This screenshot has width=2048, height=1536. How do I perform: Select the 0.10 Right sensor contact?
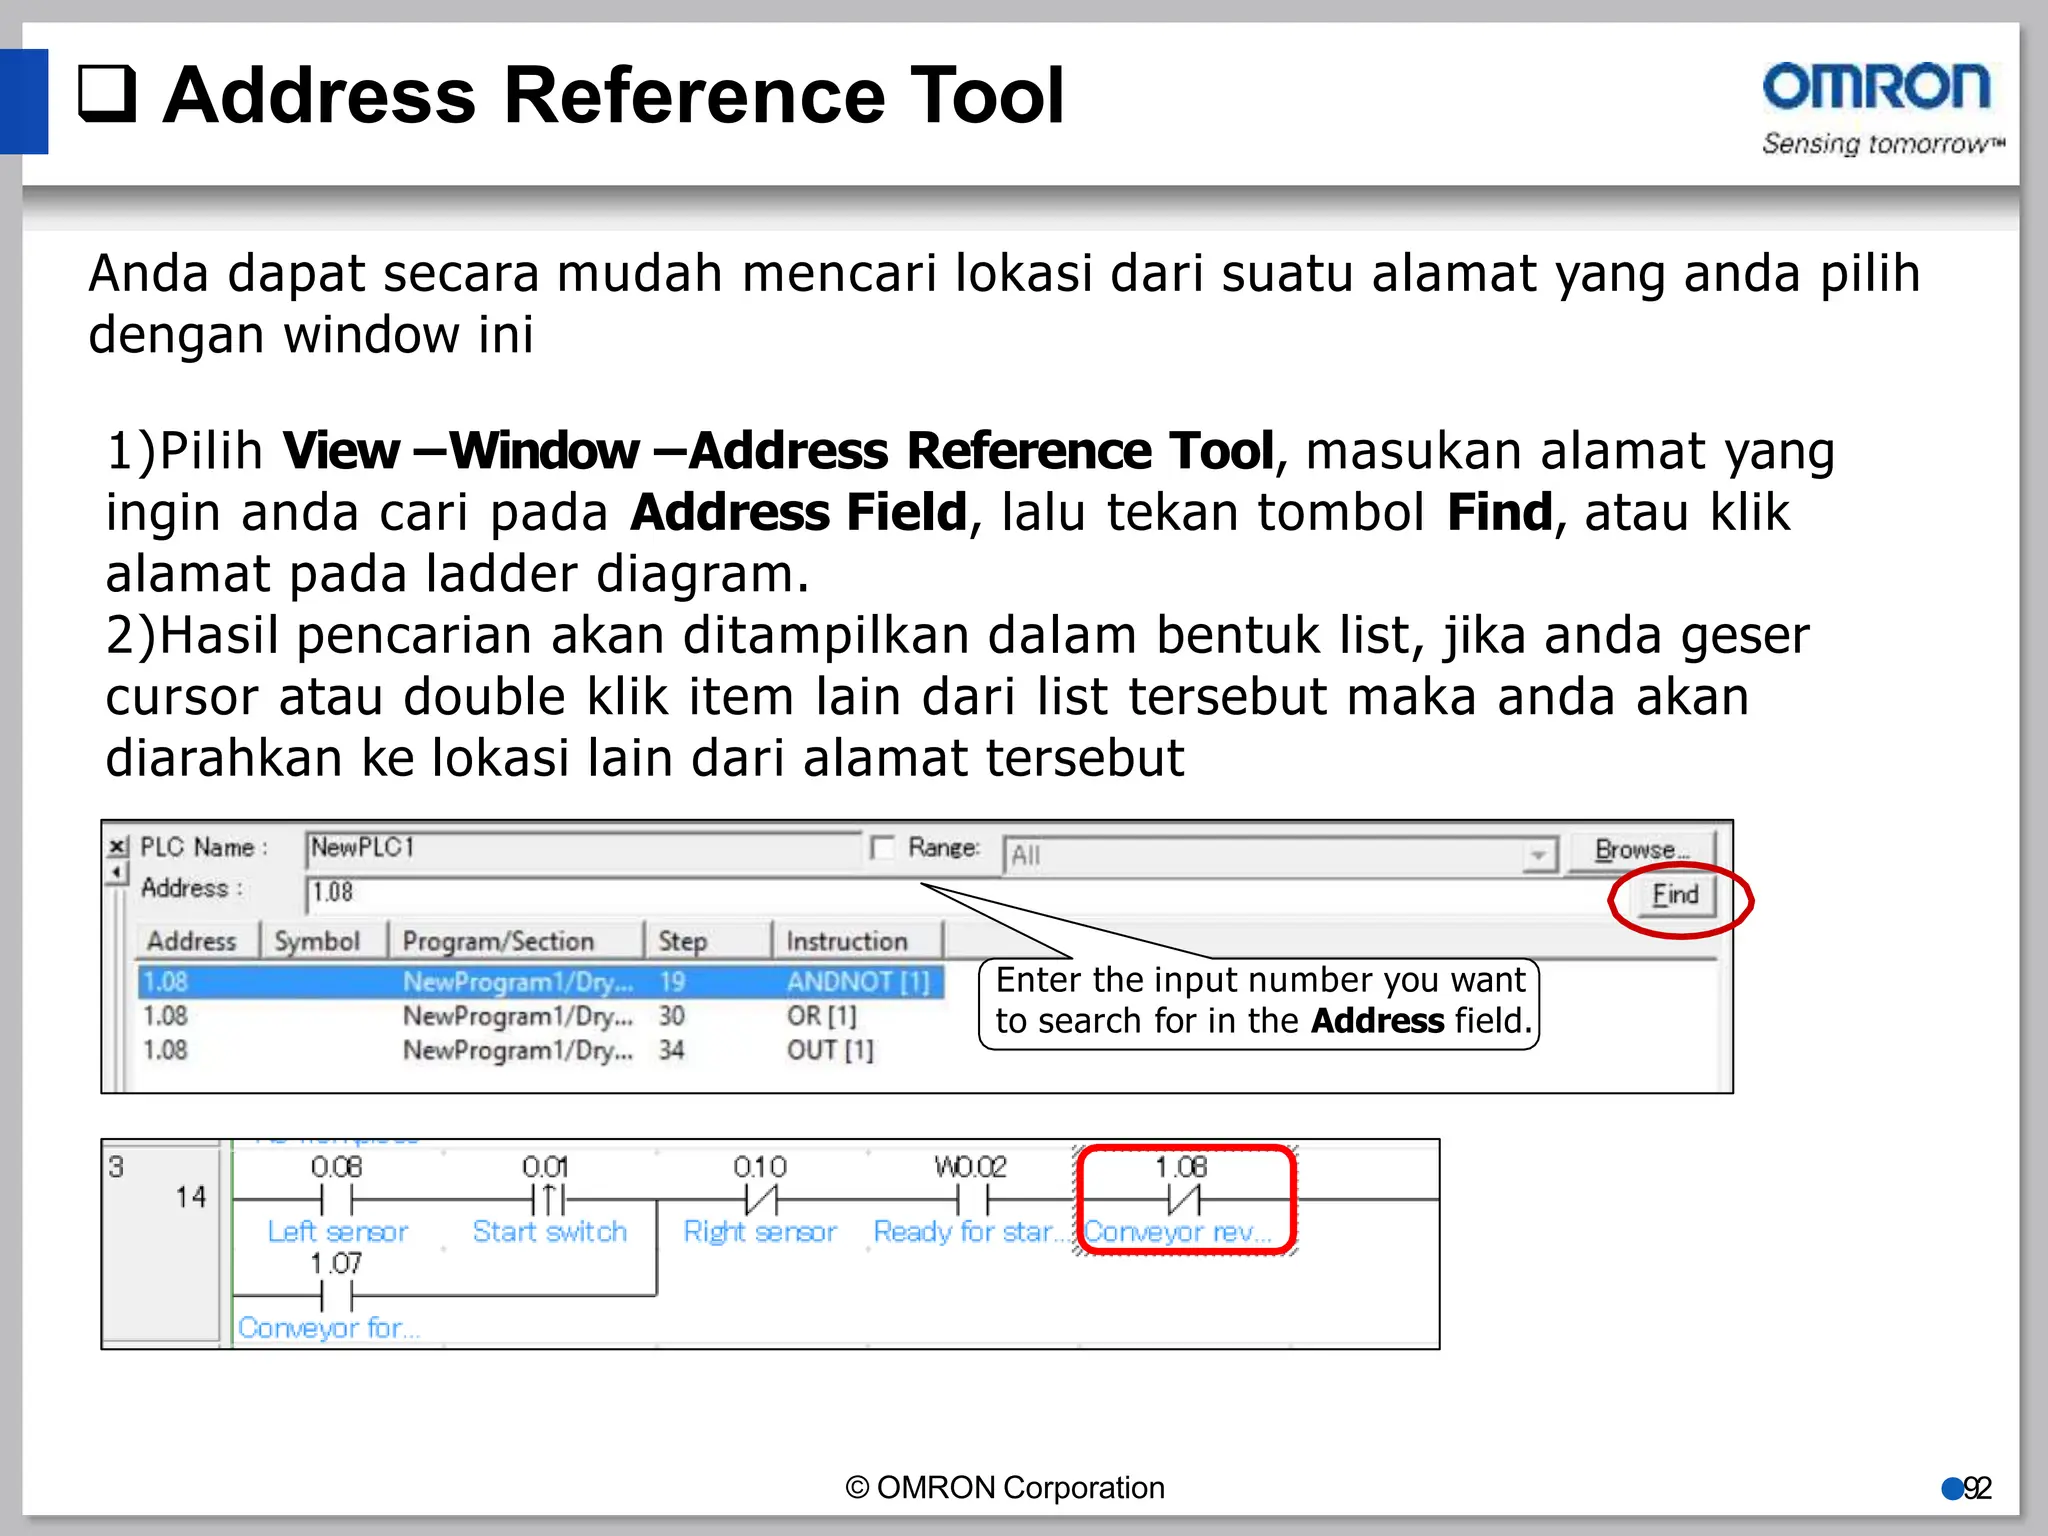coord(761,1198)
